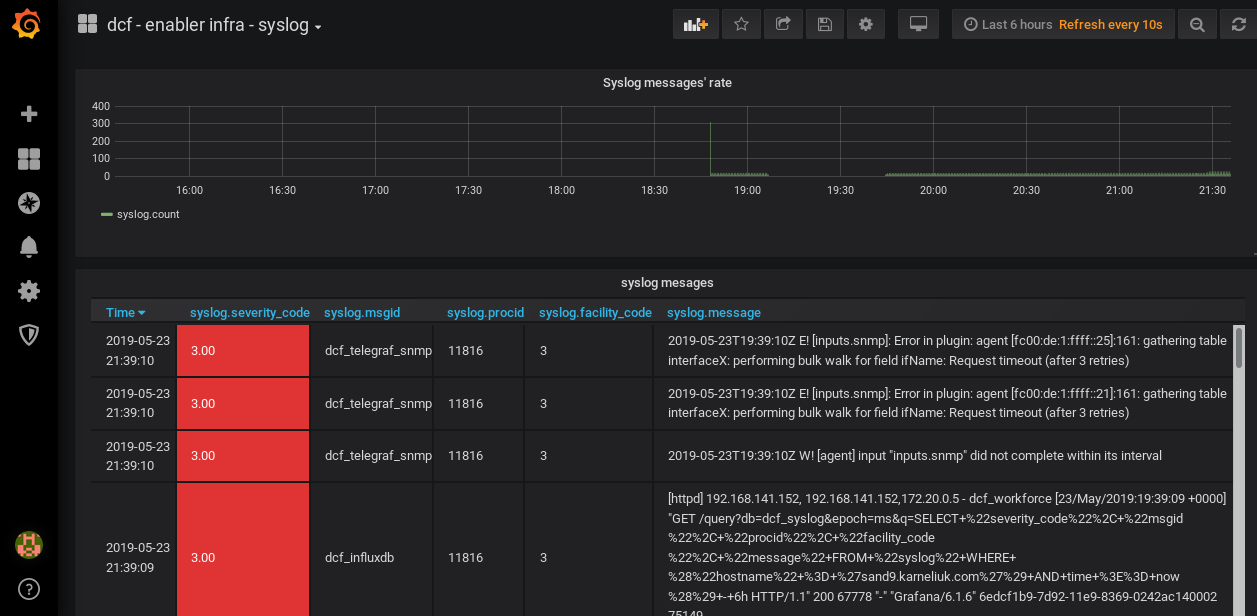Image resolution: width=1257 pixels, height=616 pixels.
Task: Share the dashboard
Action: [783, 25]
